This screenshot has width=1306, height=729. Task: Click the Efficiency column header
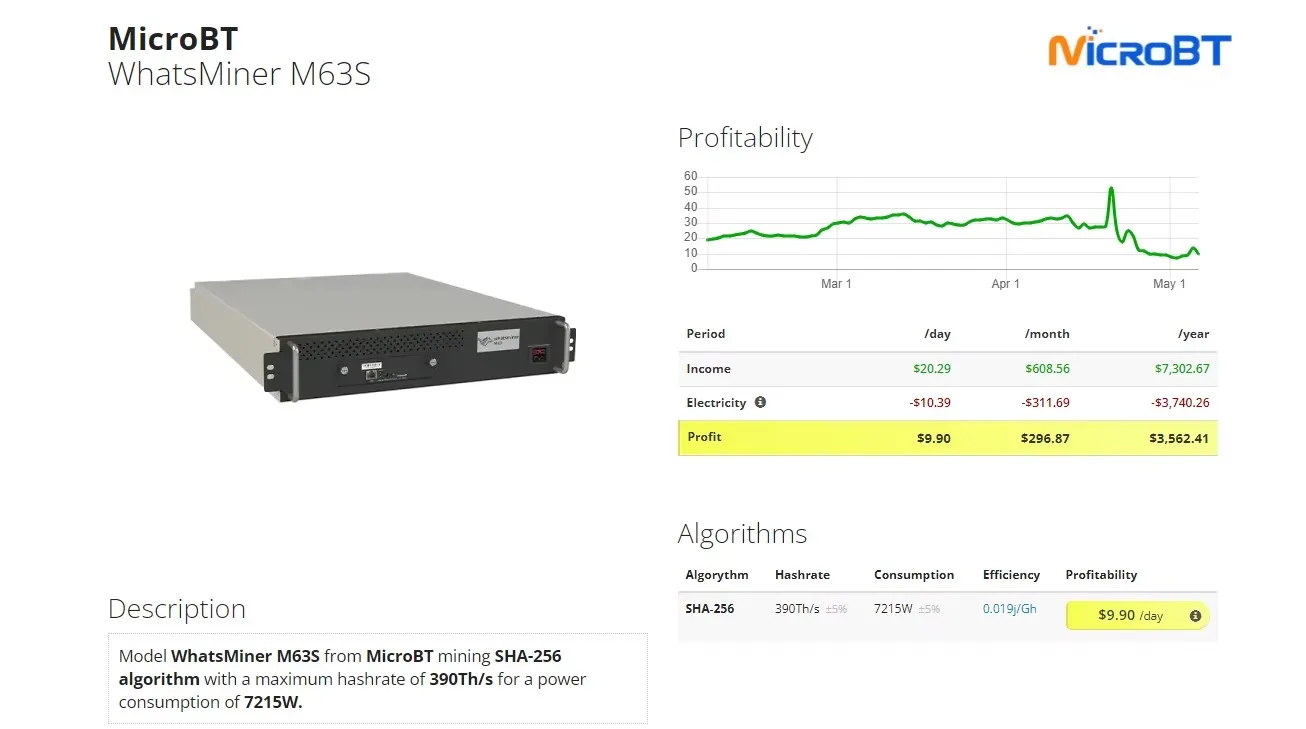(1011, 575)
